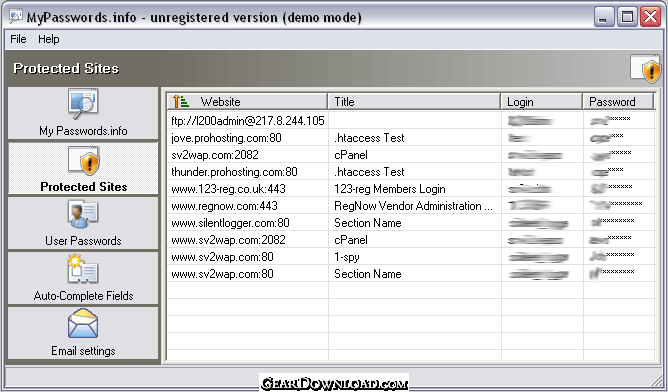Open the My Passwords.info sidebar section
Screen dimensions: 668x392
[83, 113]
